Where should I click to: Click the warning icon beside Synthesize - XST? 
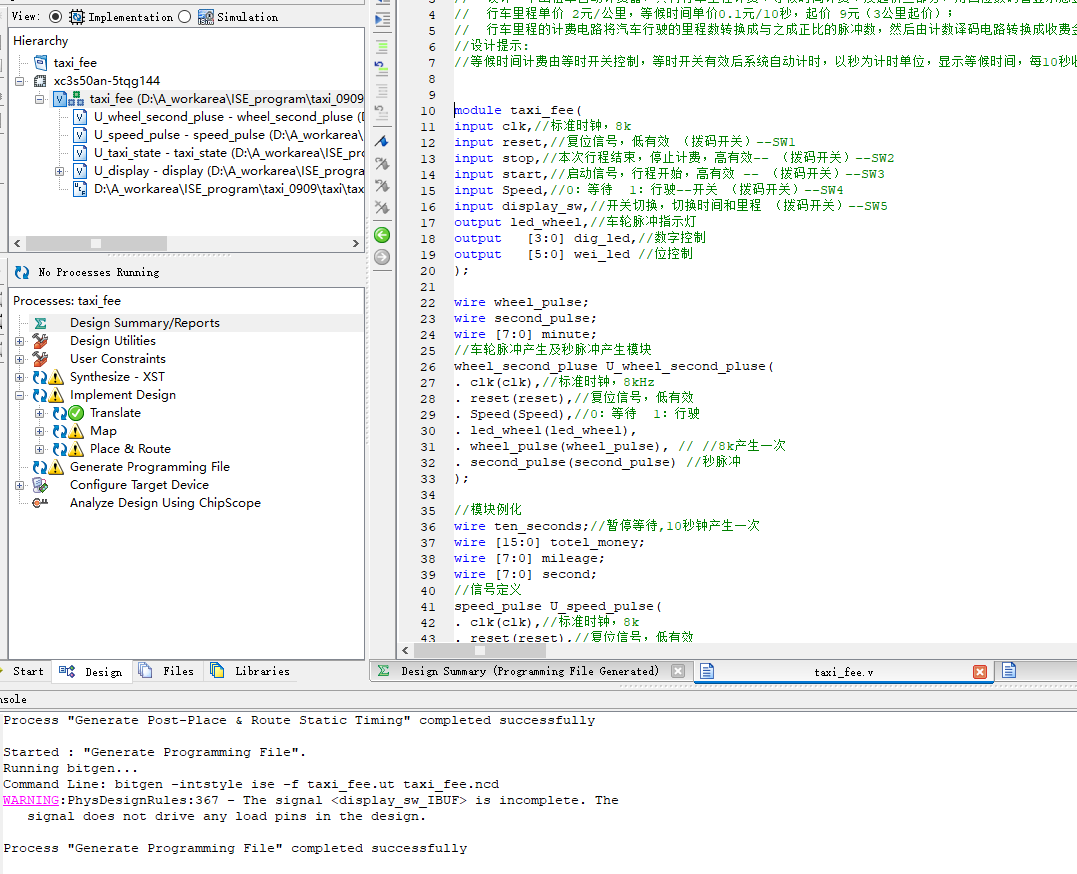[x=57, y=377]
